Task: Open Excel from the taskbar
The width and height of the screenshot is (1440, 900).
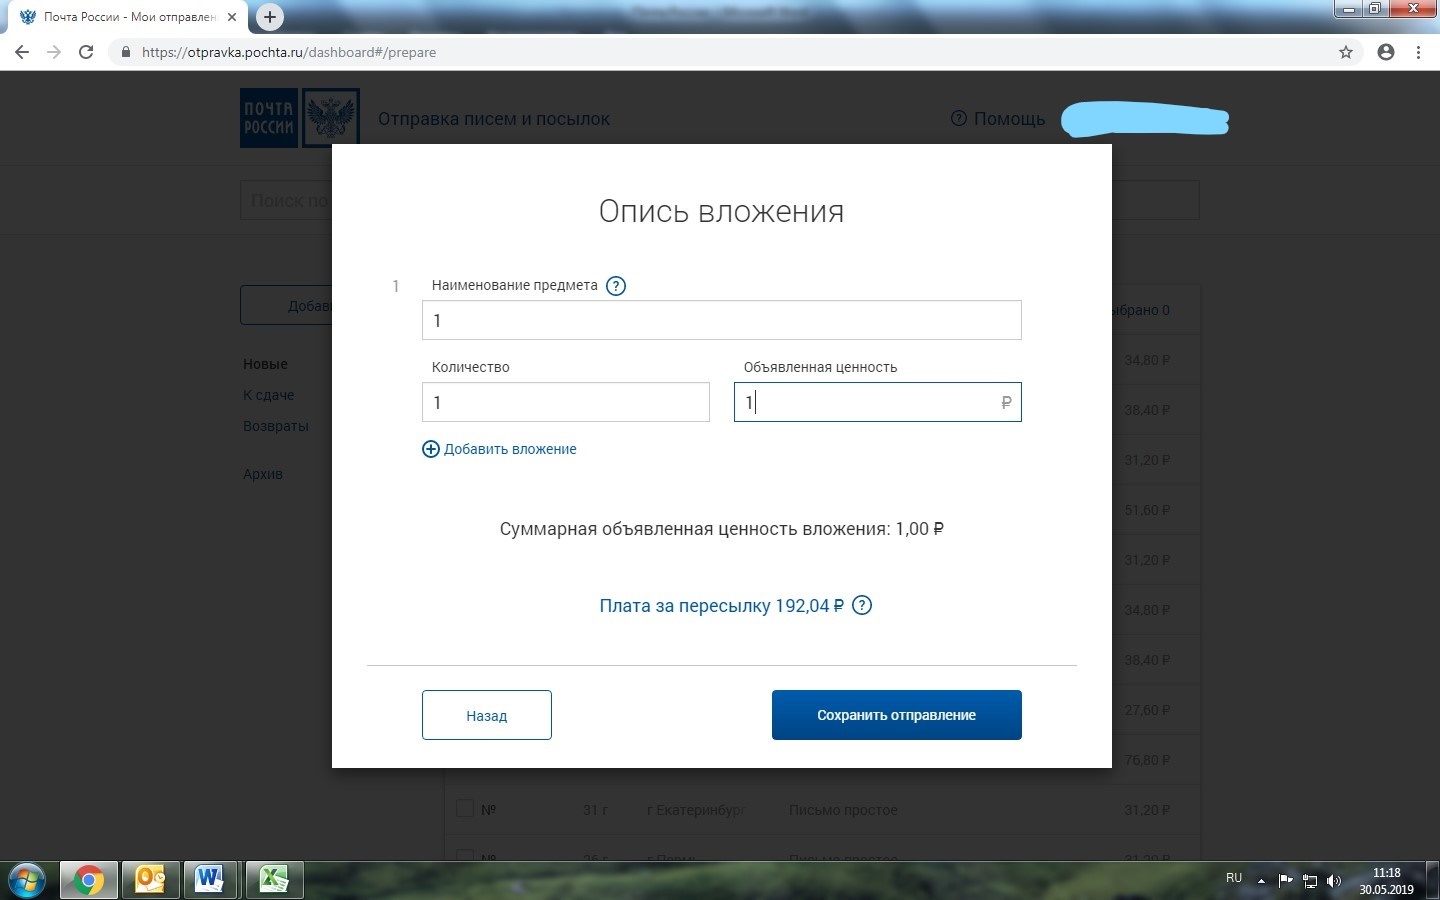Action: 274,880
